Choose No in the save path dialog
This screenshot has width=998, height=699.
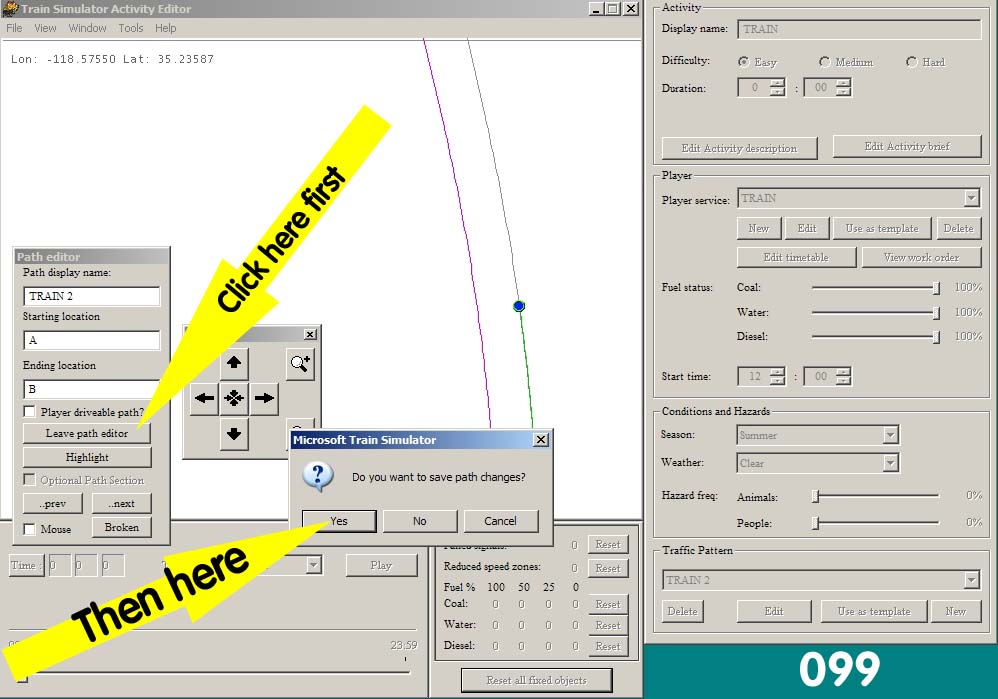pyautogui.click(x=420, y=521)
